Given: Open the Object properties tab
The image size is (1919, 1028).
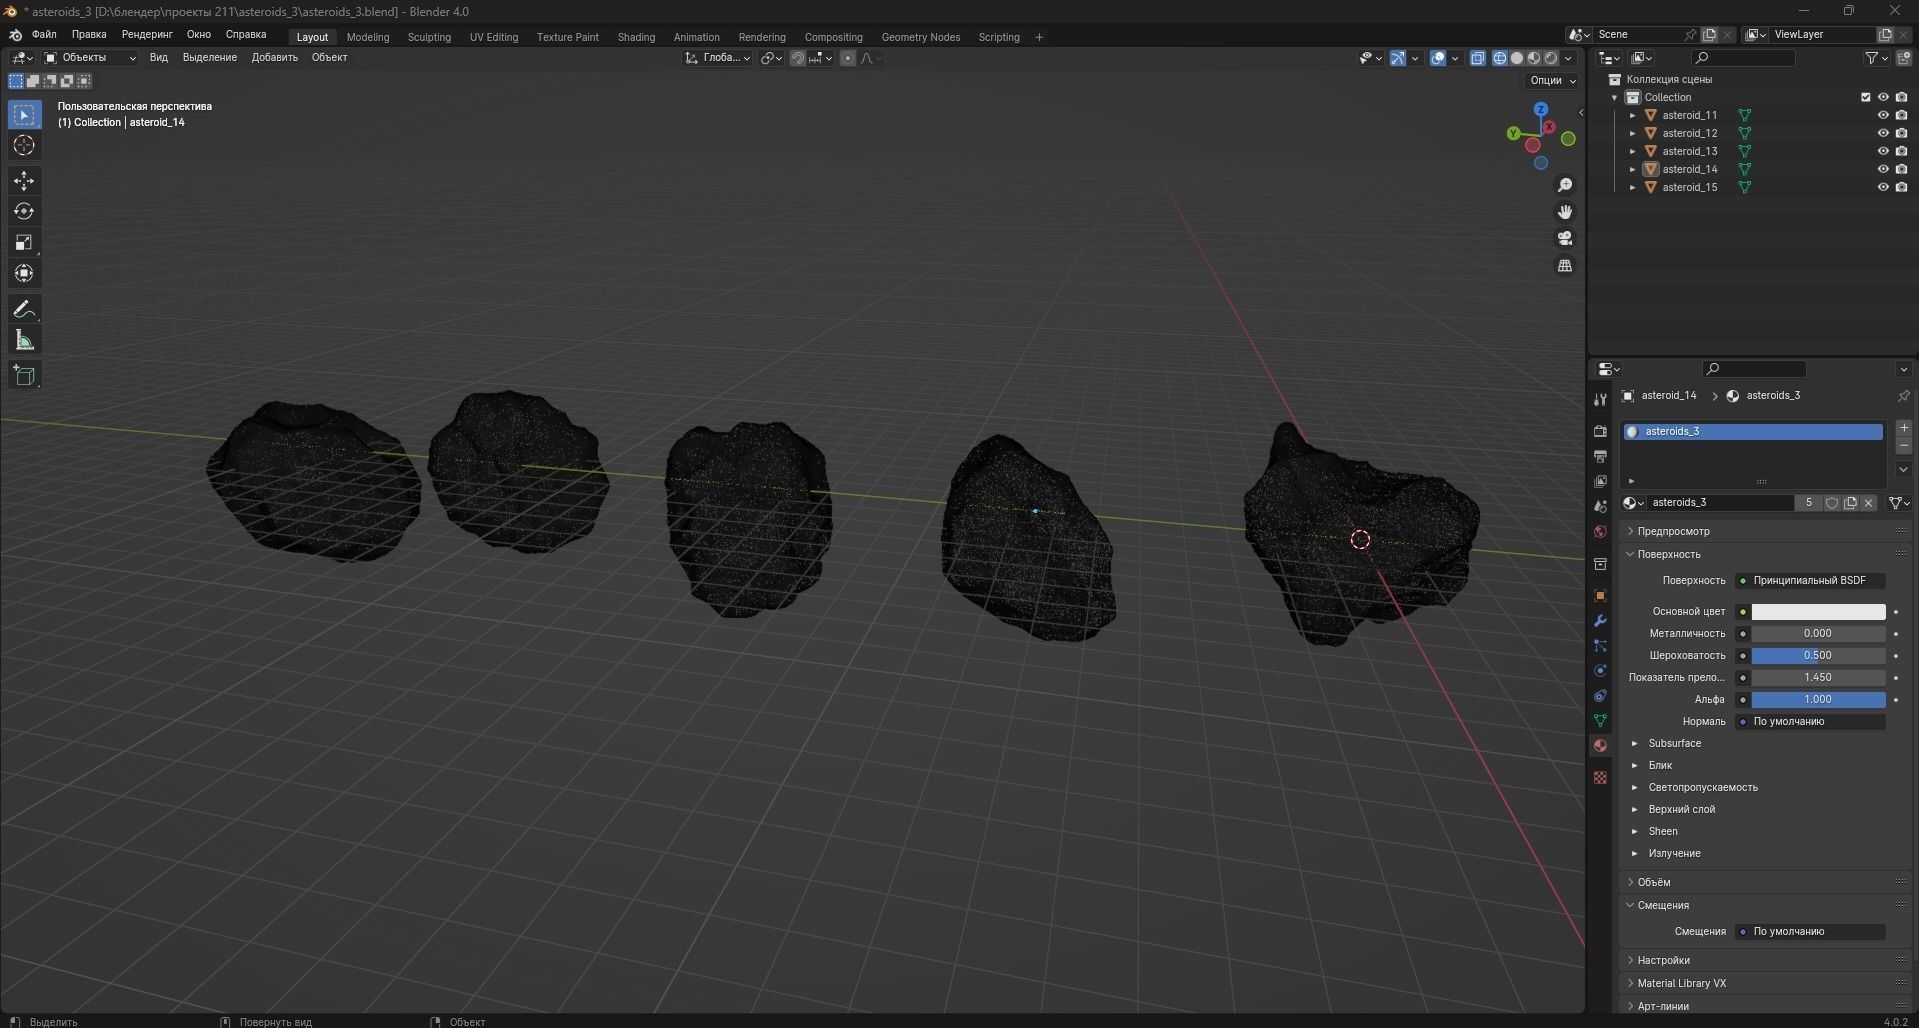Looking at the screenshot, I should point(1600,595).
